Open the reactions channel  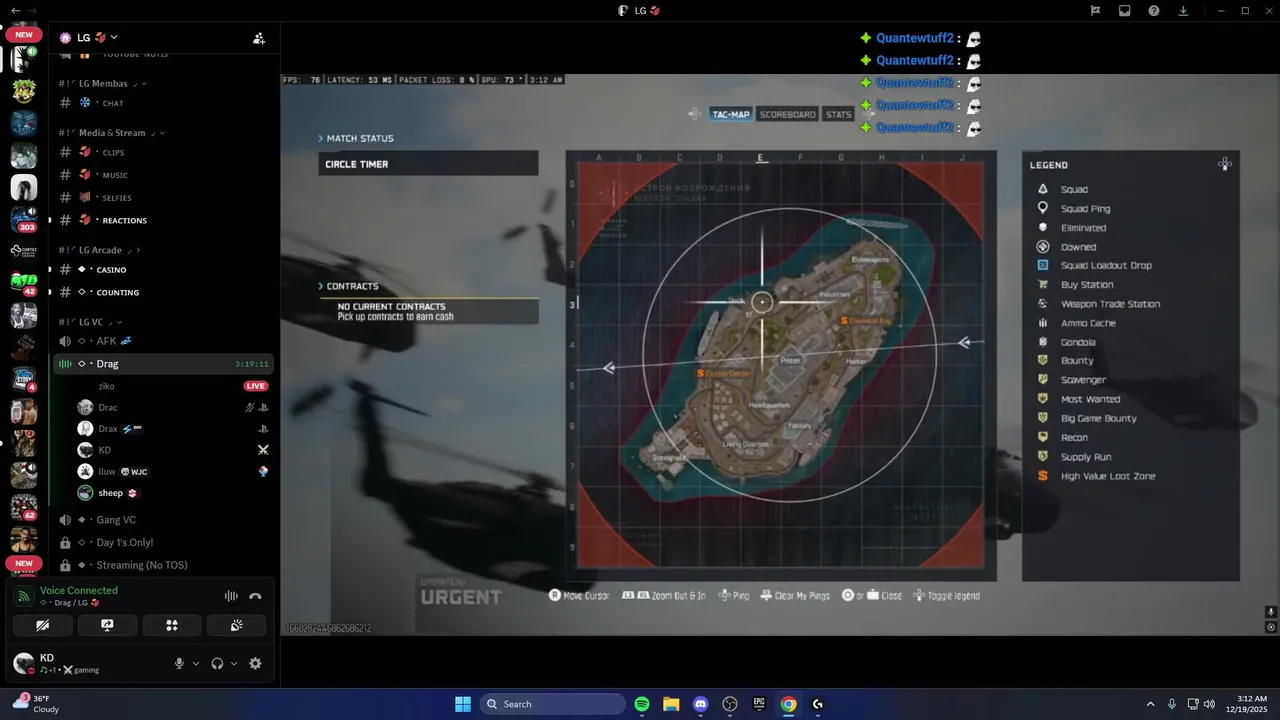point(163,220)
